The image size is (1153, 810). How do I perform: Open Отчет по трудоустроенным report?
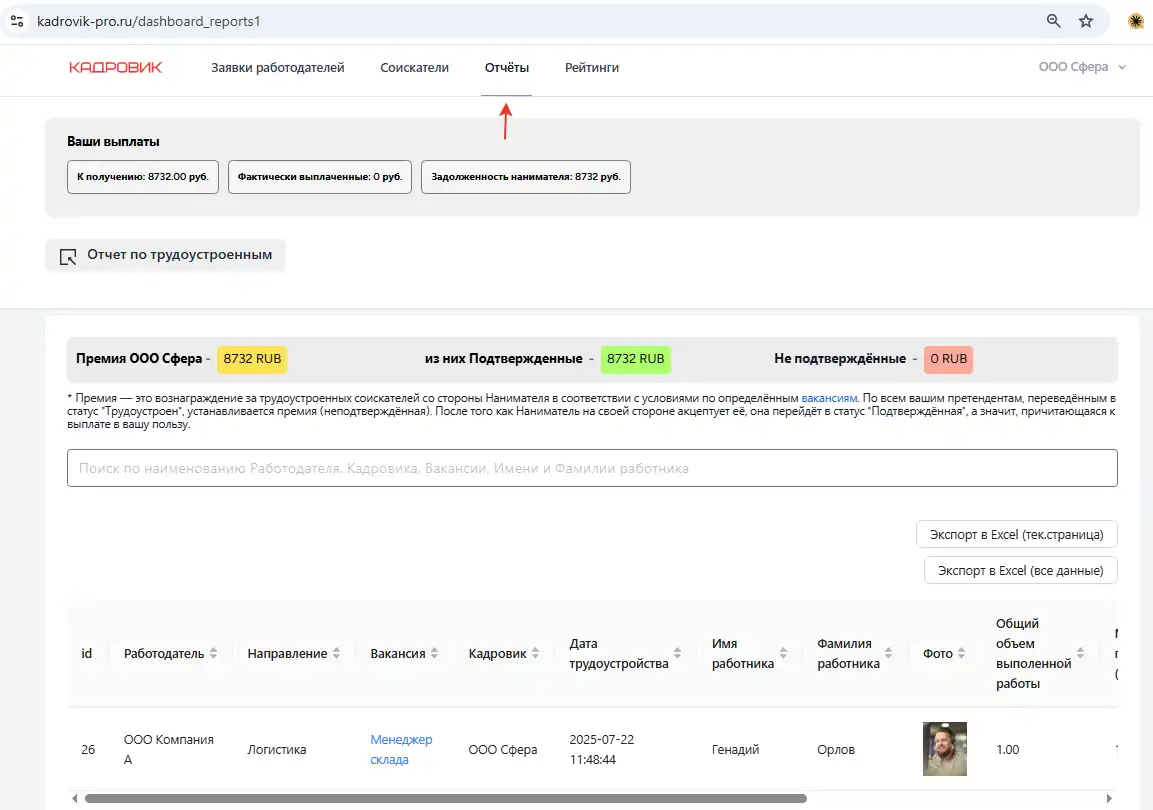[166, 255]
